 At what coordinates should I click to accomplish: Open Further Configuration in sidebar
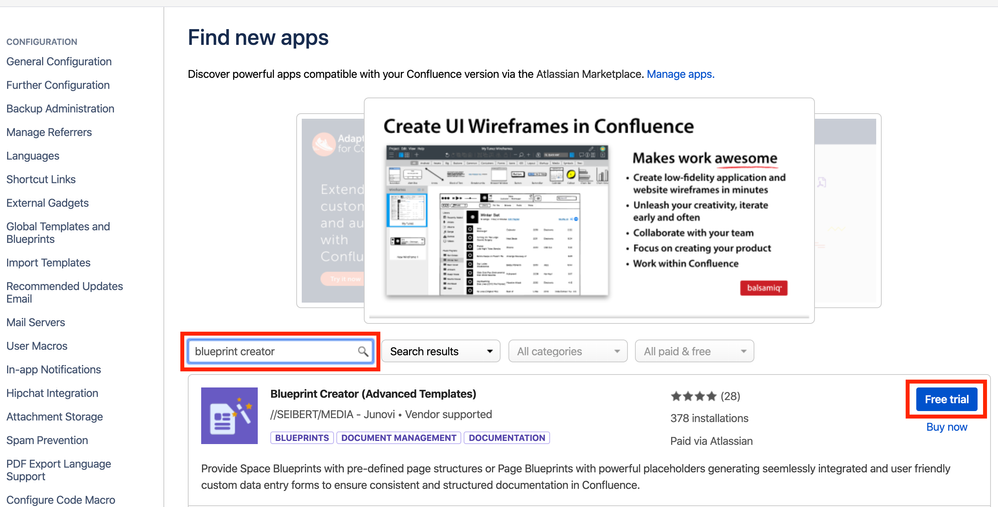(58, 85)
